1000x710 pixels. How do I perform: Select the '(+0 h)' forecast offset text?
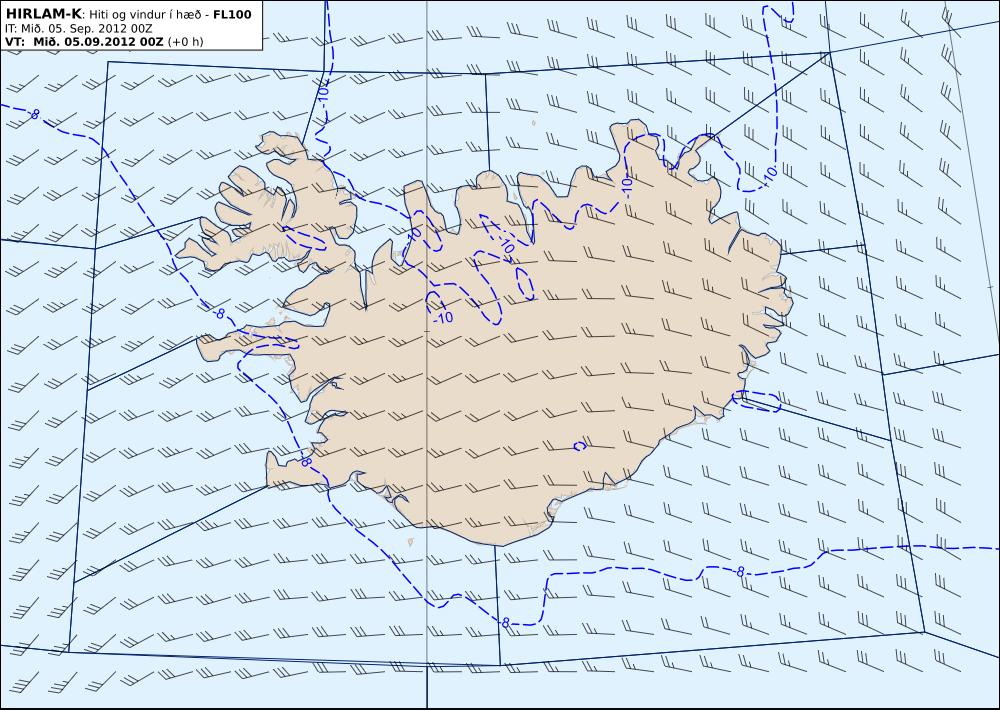click(x=185, y=42)
